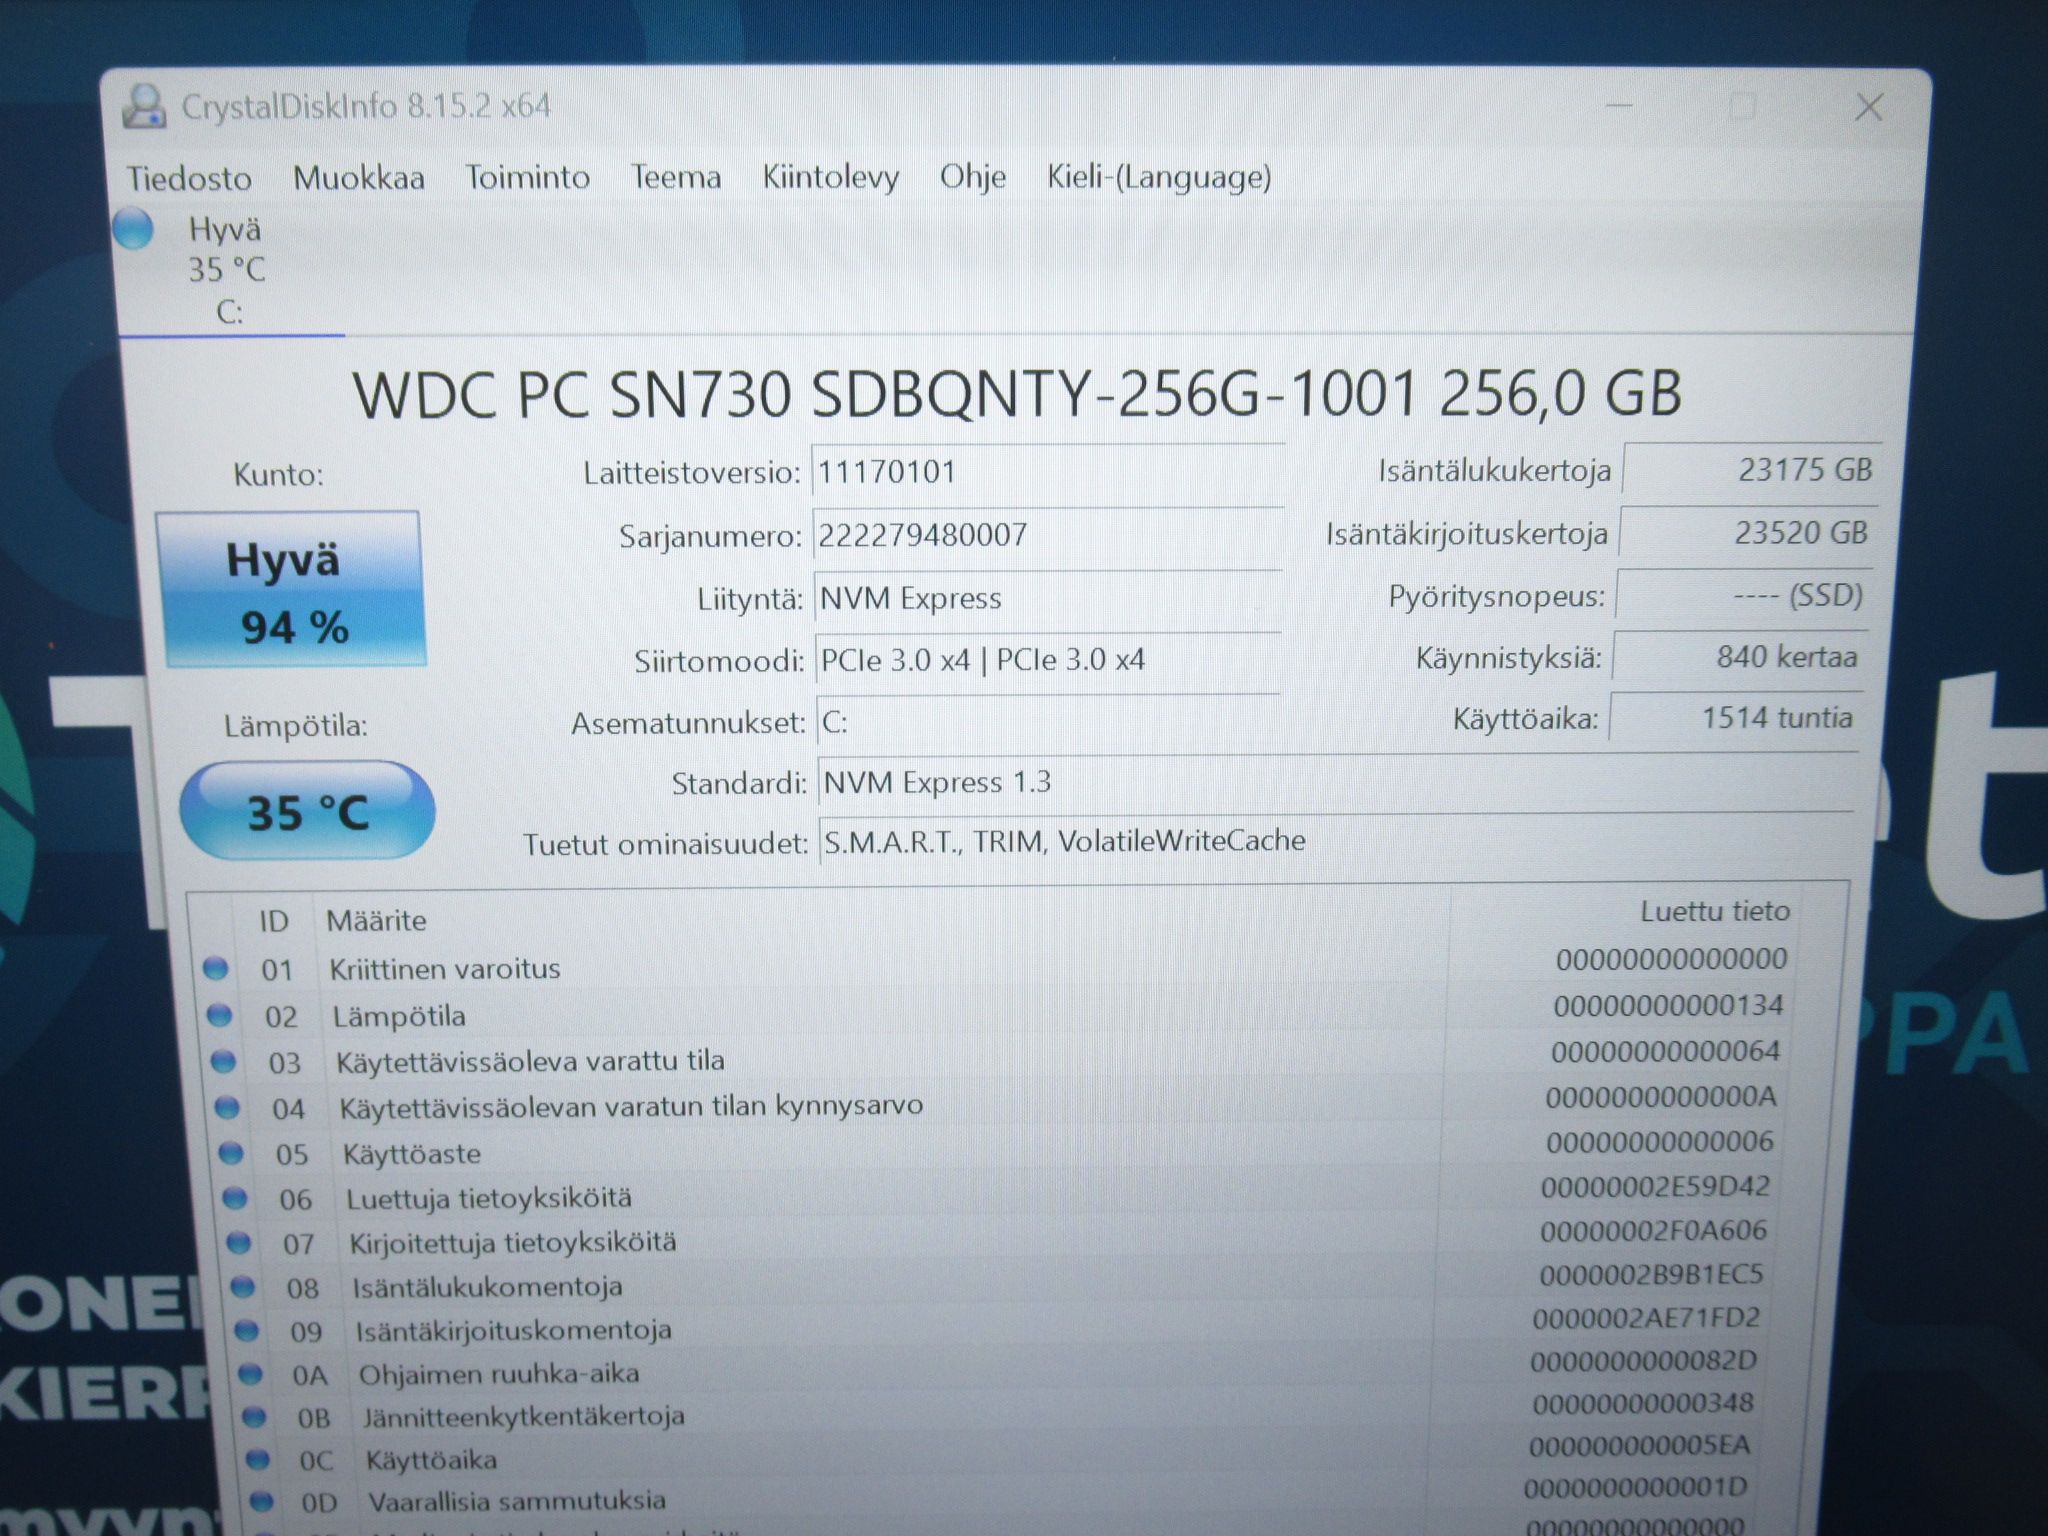Click status dot for ID 04 kynnysarvo row
This screenshot has width=2048, height=1536.
(228, 1108)
